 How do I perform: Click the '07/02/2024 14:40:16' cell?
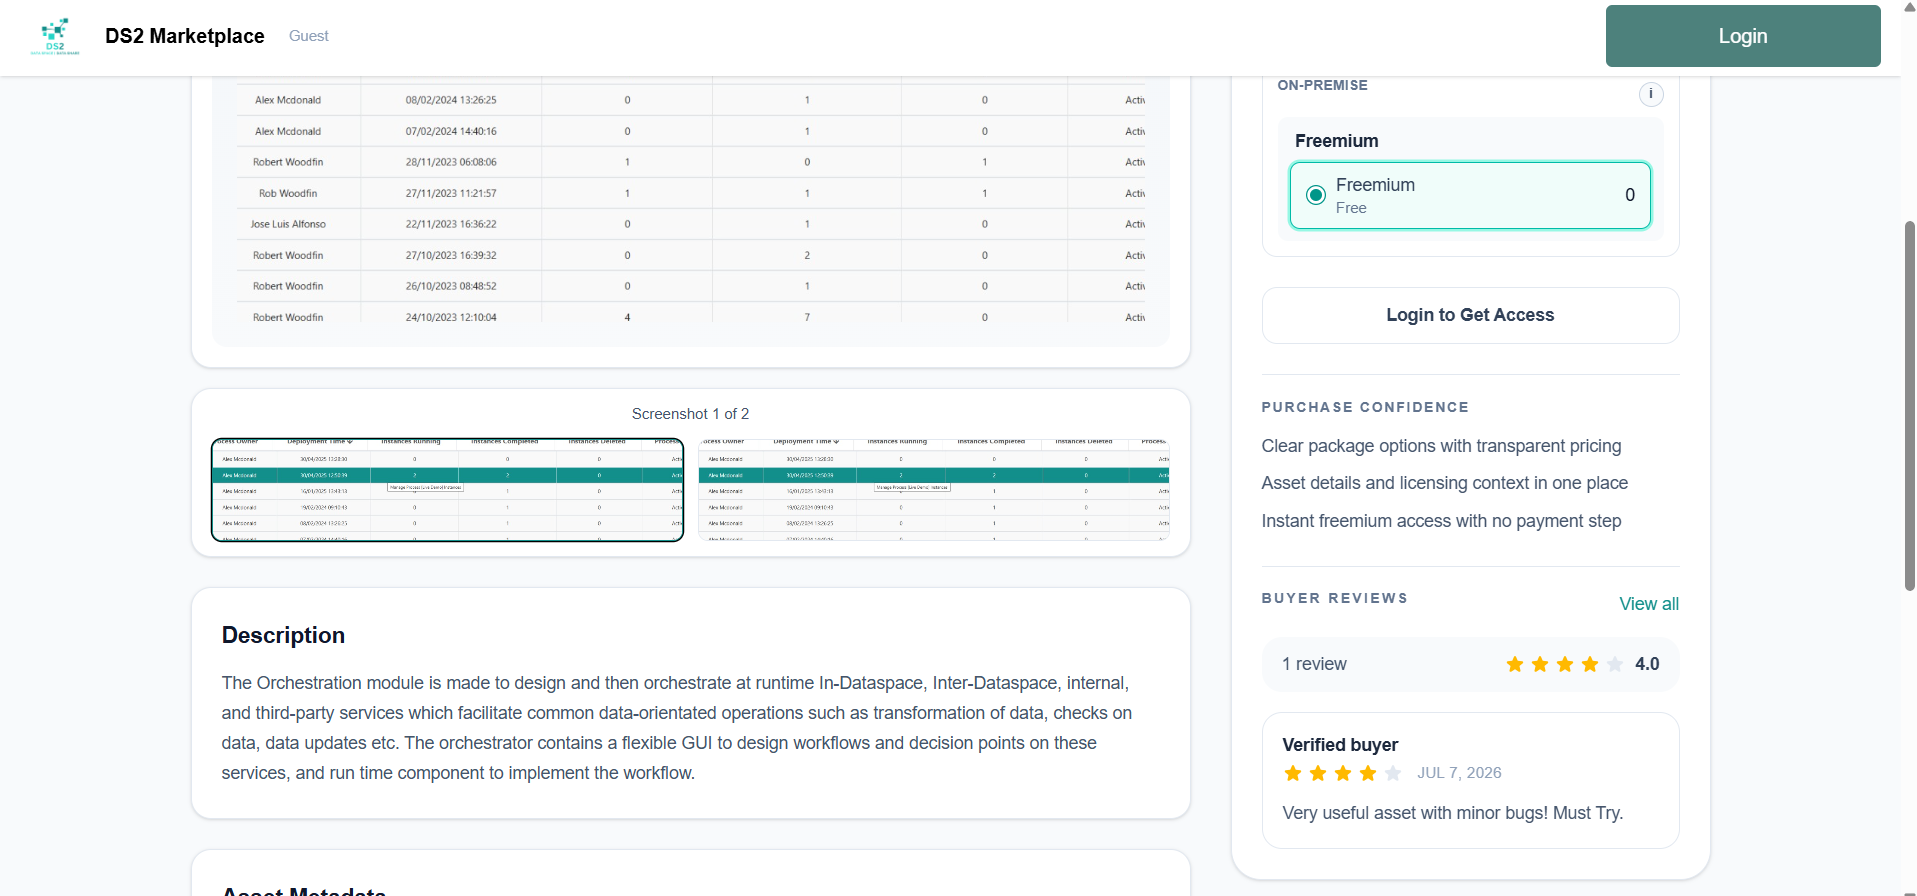(x=451, y=131)
